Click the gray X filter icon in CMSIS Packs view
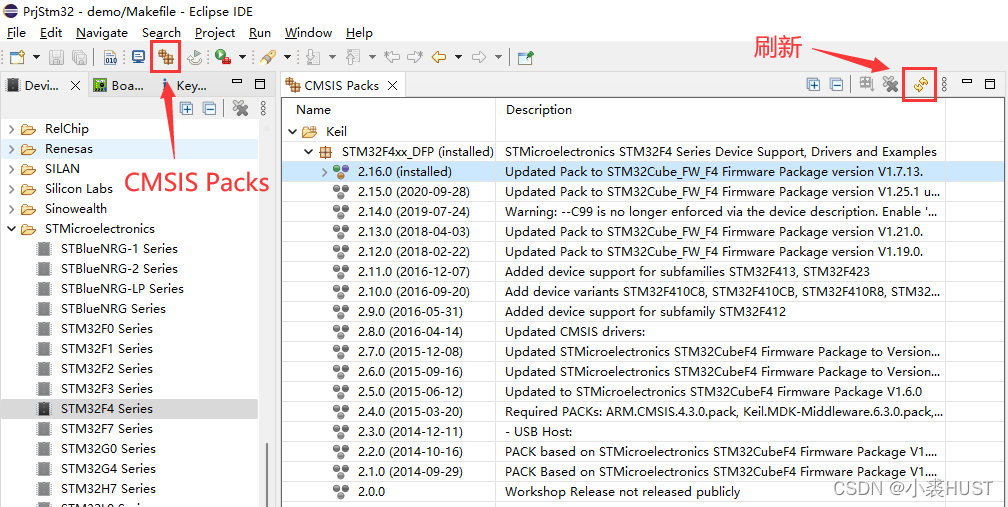 pos(890,84)
